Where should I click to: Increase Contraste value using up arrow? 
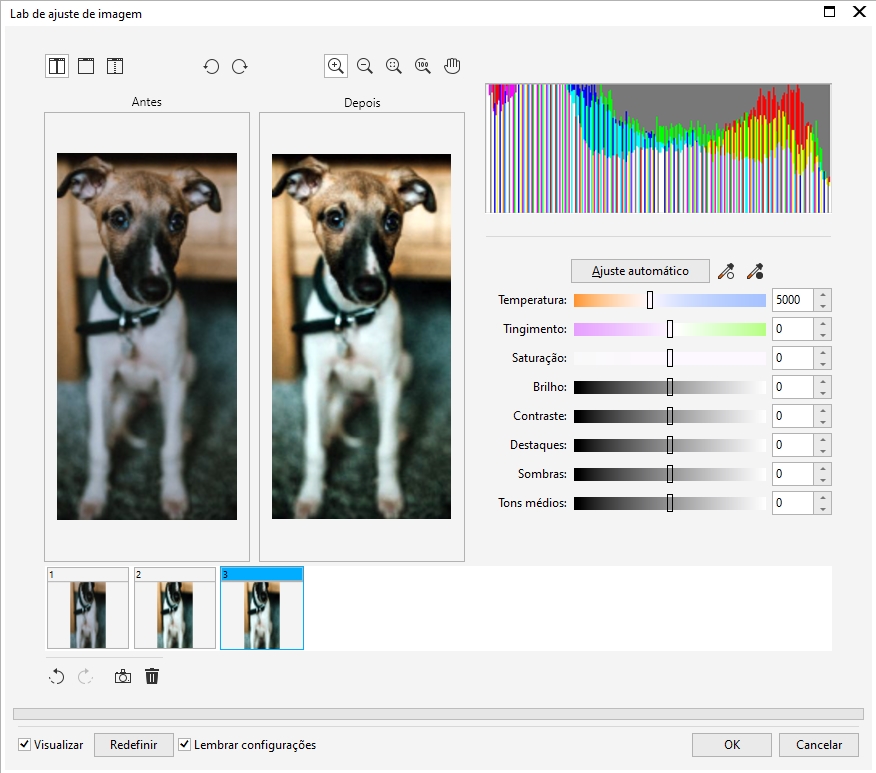pyautogui.click(x=822, y=410)
